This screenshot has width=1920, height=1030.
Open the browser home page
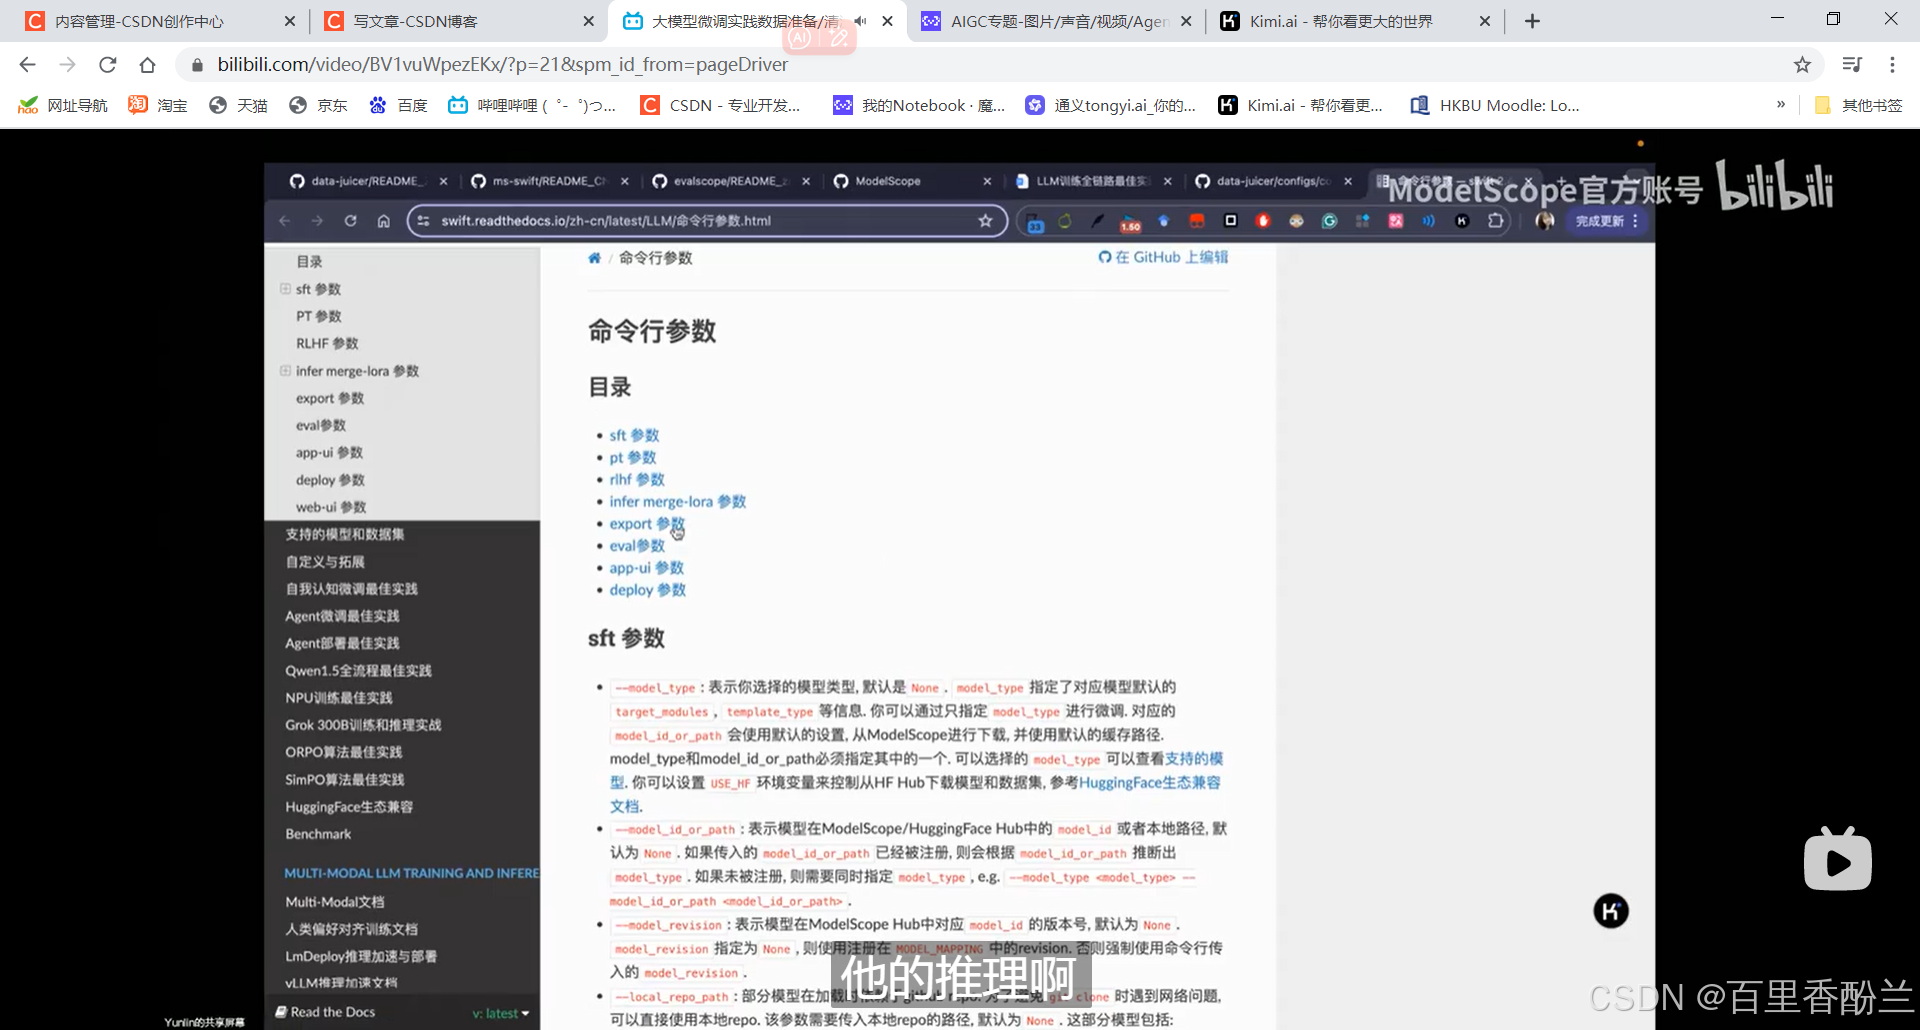[x=147, y=64]
